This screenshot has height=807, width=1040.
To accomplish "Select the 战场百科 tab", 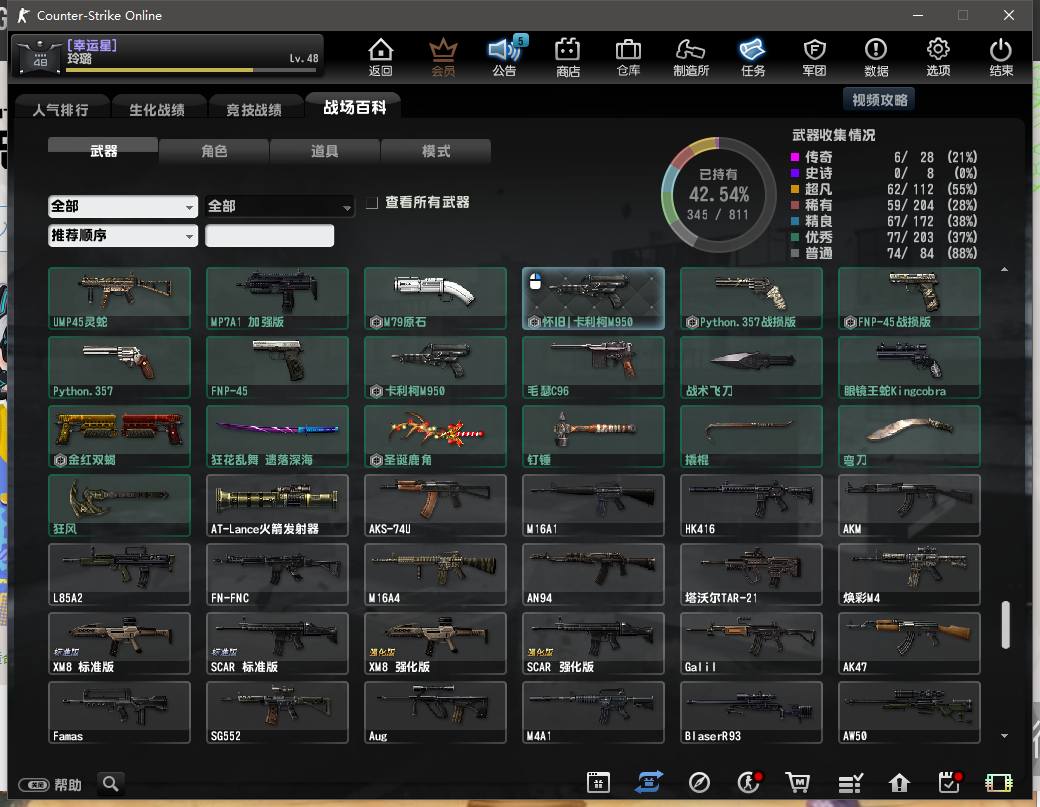I will tap(354, 107).
